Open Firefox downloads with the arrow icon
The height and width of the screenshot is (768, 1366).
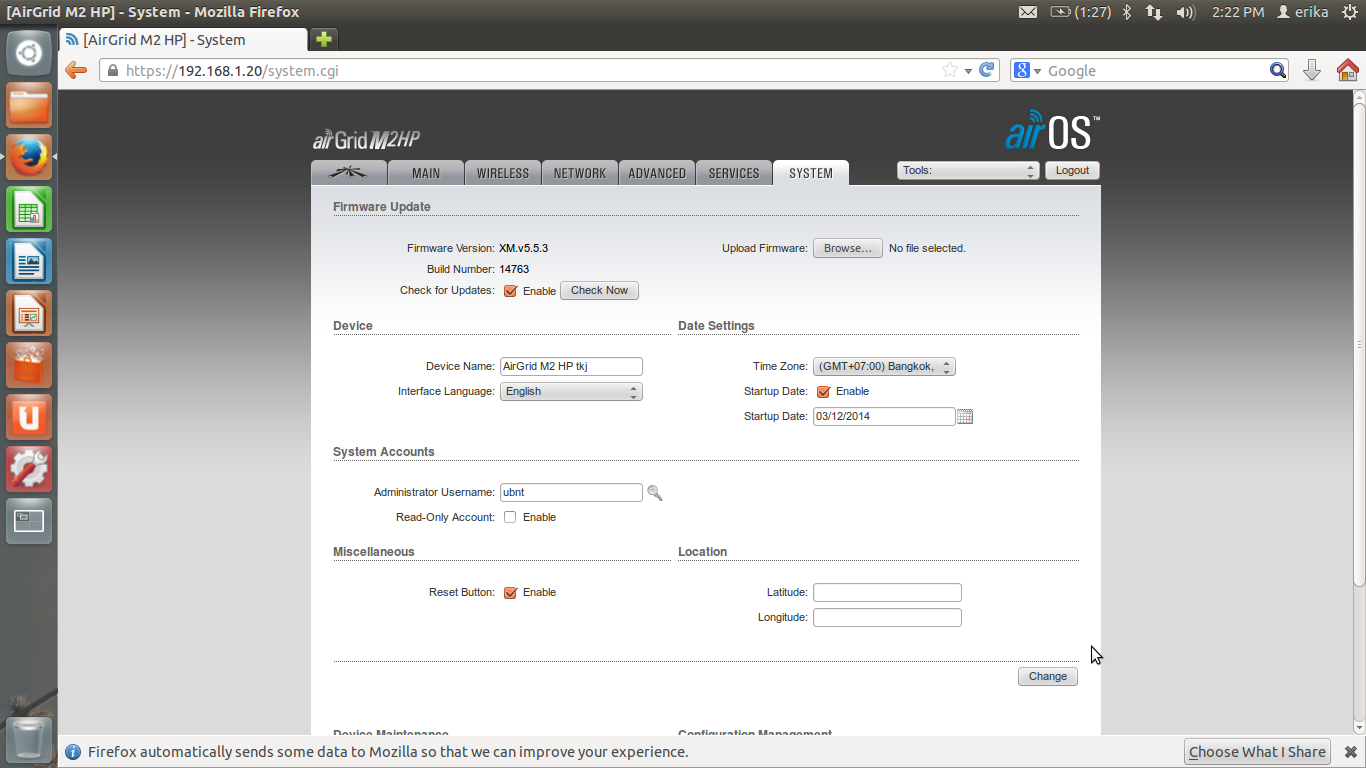1312,70
